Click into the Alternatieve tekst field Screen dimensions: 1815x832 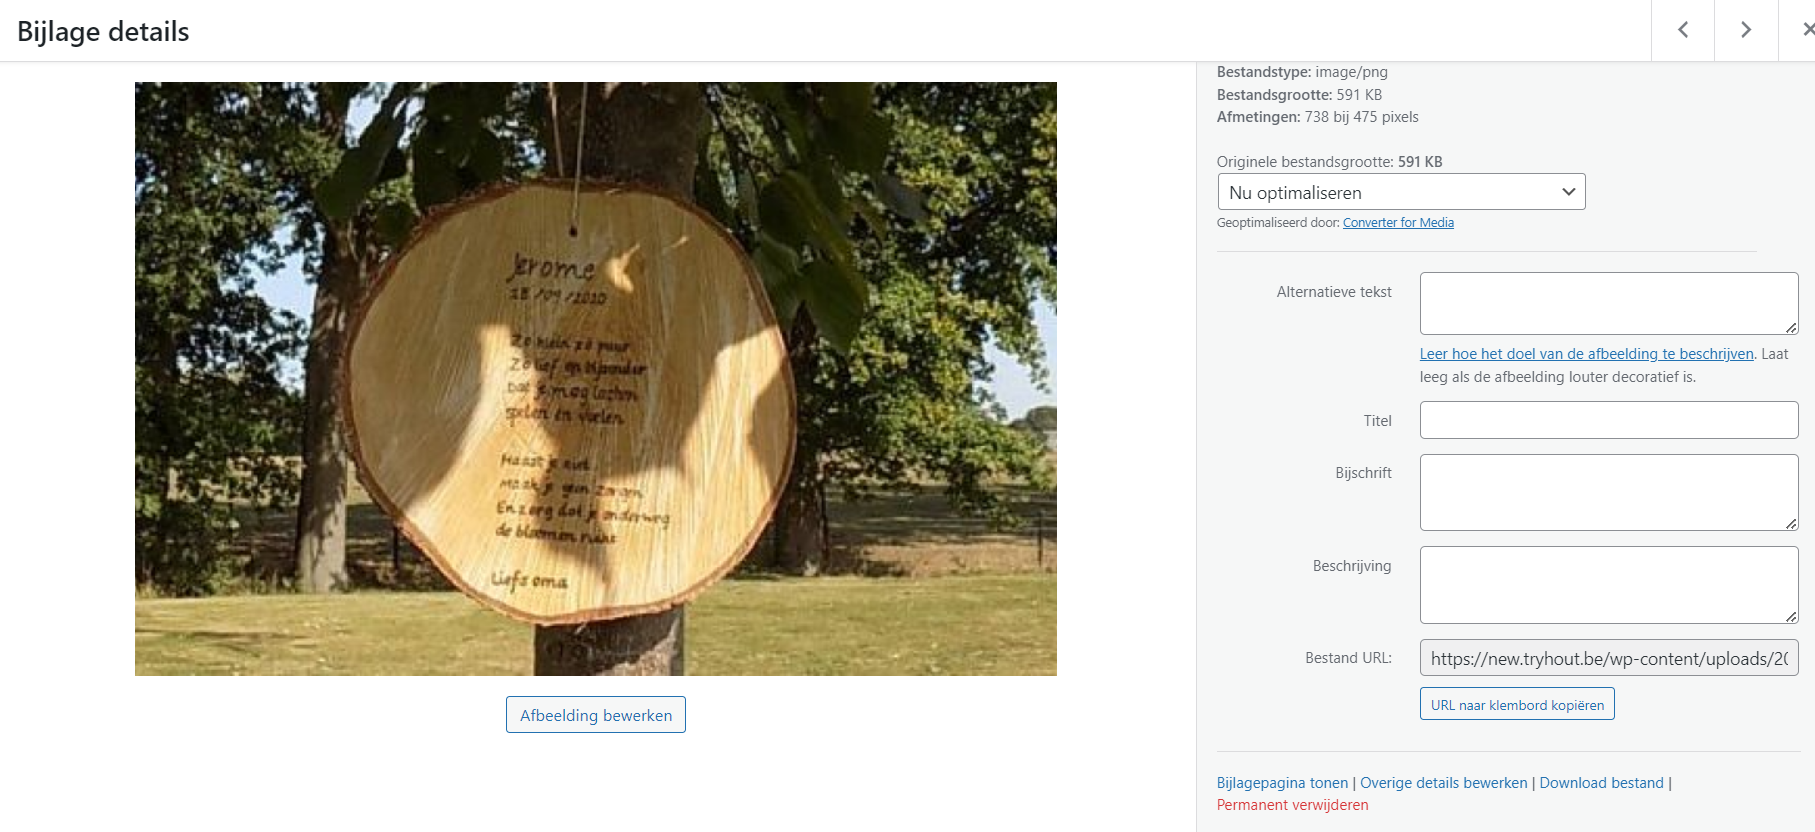click(1609, 303)
